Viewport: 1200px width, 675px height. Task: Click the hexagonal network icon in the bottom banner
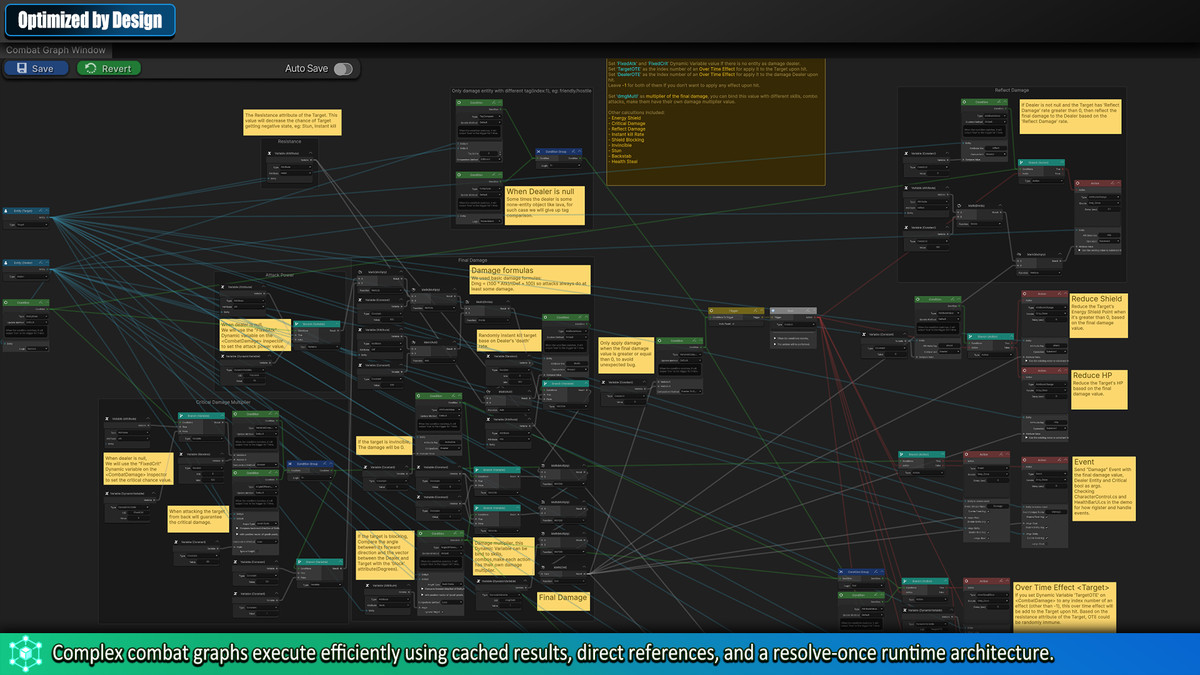pos(24,653)
